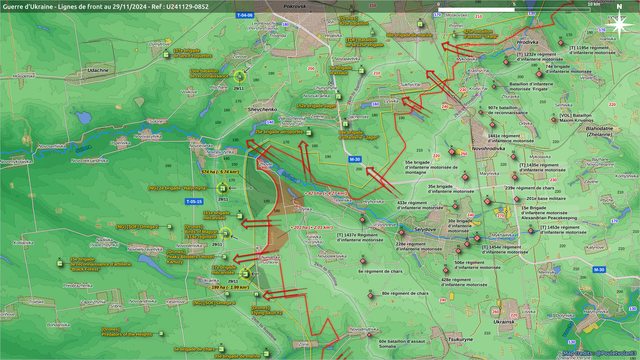Click the [VOL] Bataillon Maxim Krivonos marker
The image size is (640, 360).
553,120
